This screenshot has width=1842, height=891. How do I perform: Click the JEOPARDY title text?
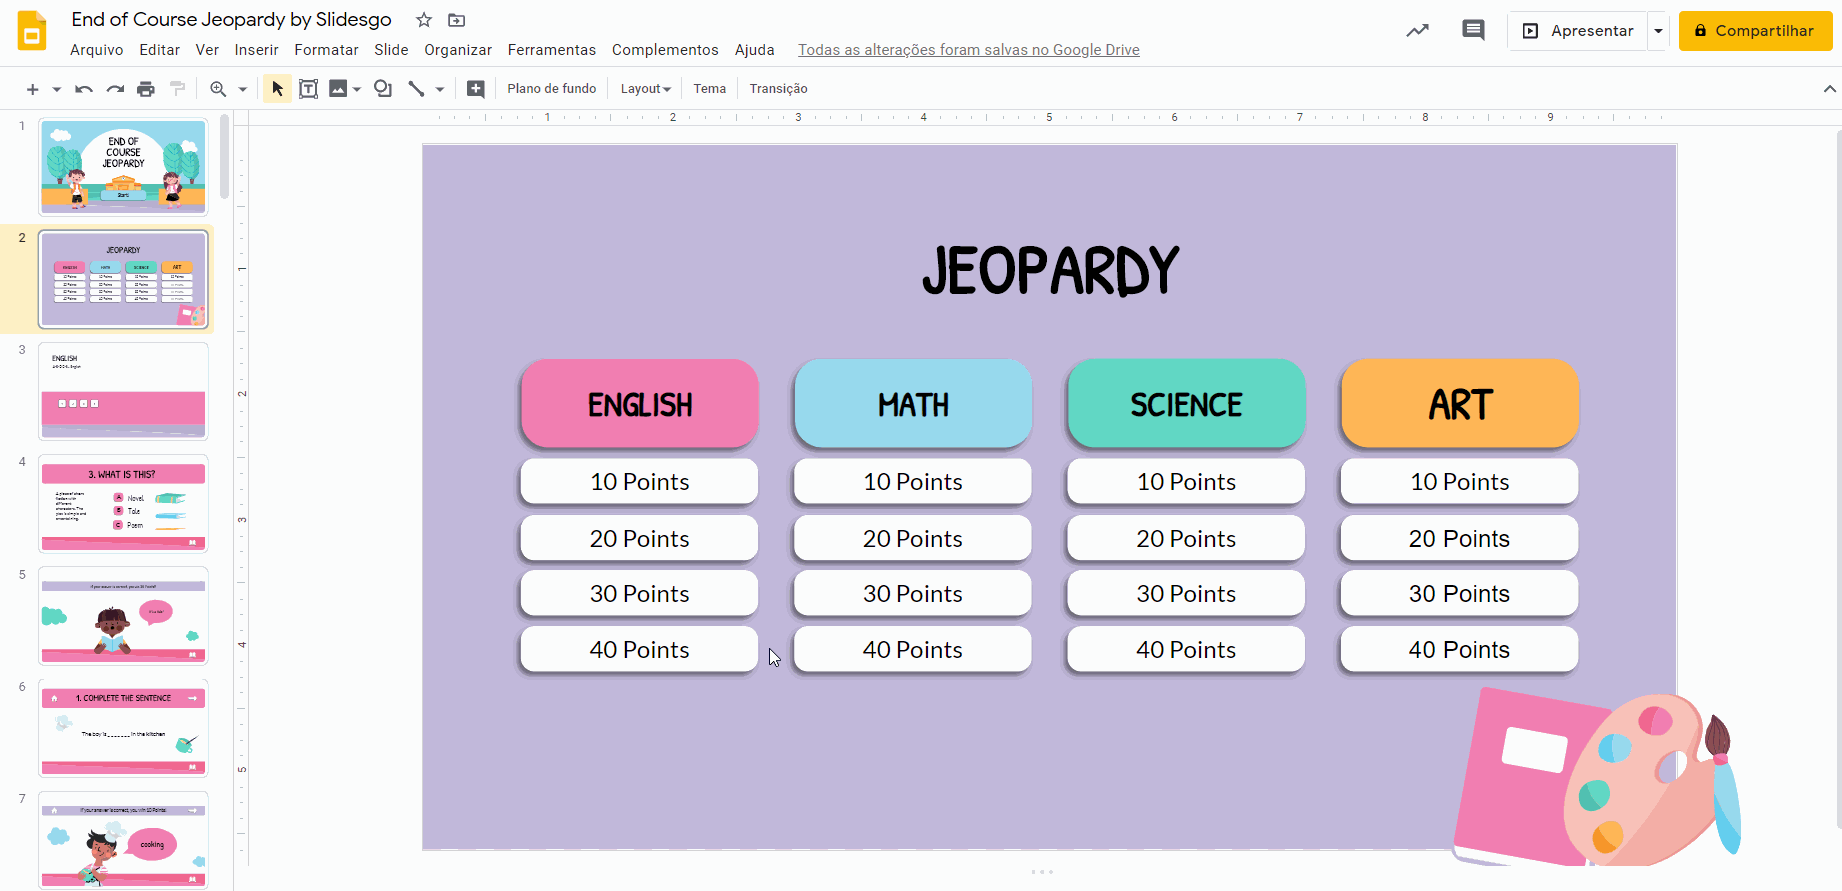[x=1050, y=271]
